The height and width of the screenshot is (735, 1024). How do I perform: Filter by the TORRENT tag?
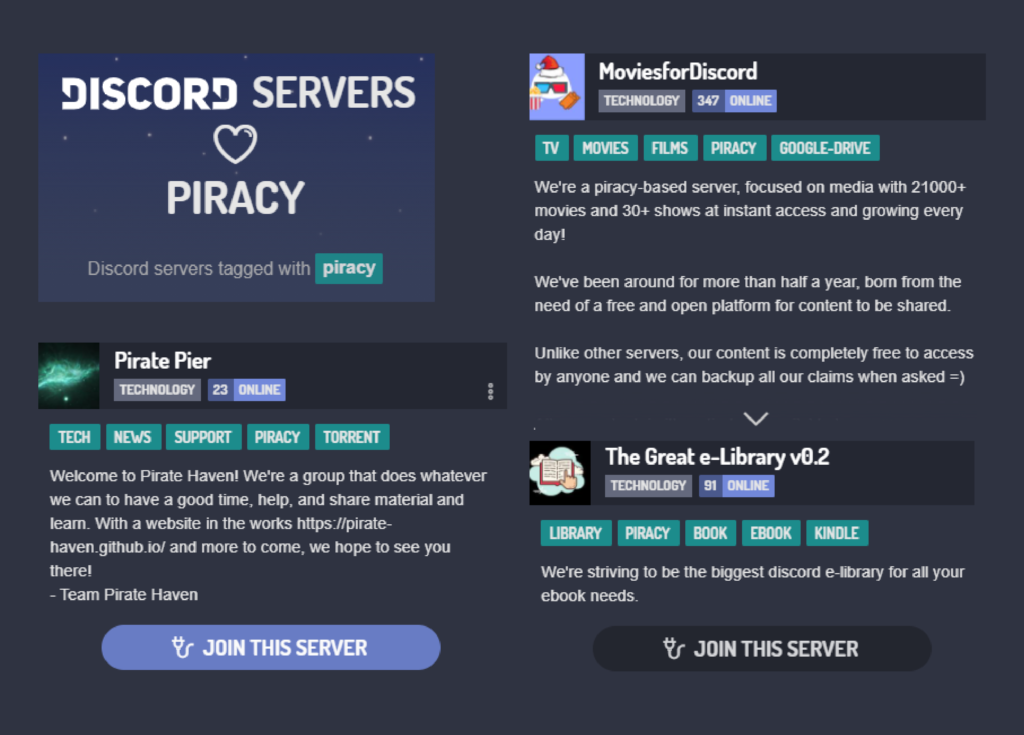coord(352,437)
